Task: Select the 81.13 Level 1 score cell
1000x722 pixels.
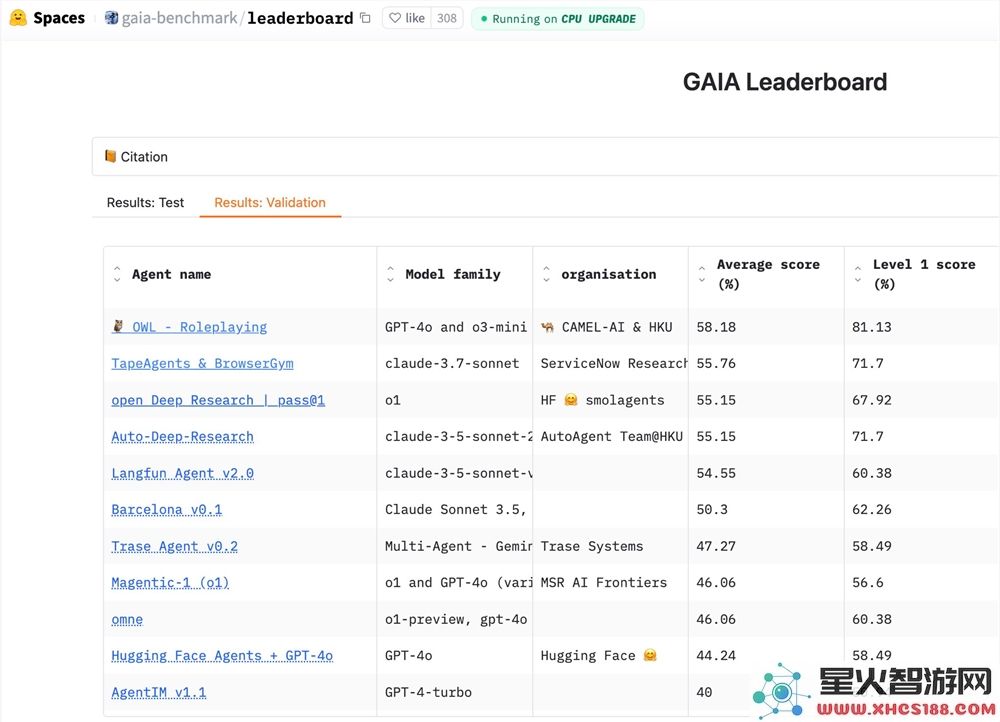Action: coord(922,327)
